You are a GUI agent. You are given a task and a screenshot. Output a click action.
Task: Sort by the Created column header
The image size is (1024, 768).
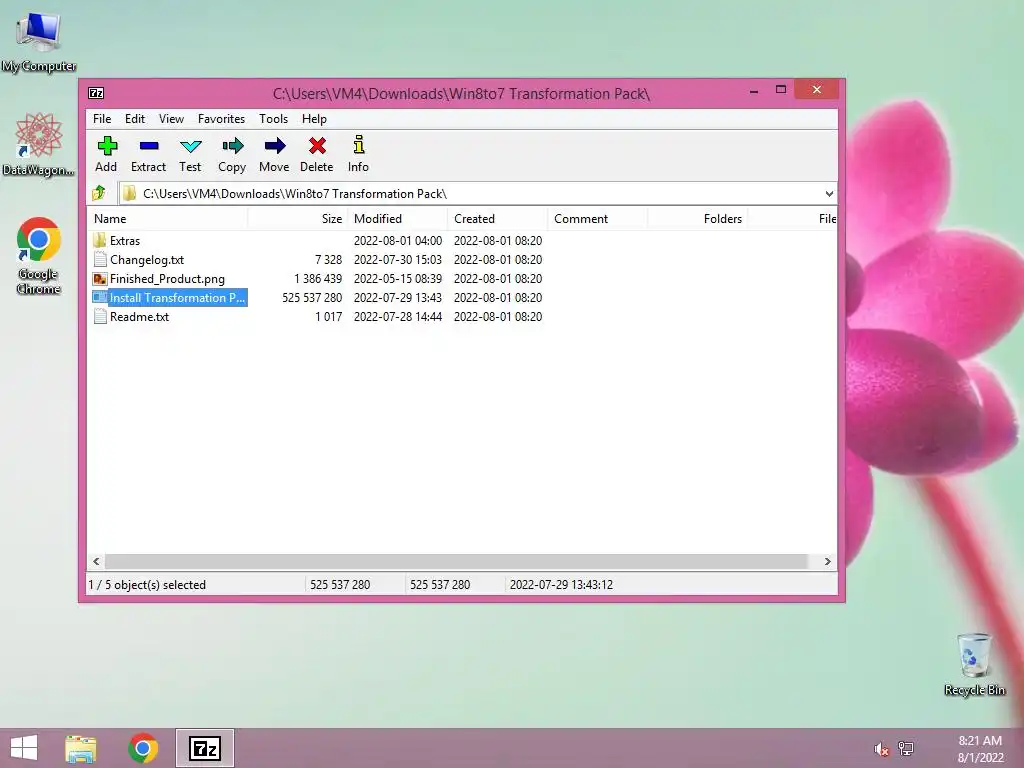pyautogui.click(x=498, y=219)
